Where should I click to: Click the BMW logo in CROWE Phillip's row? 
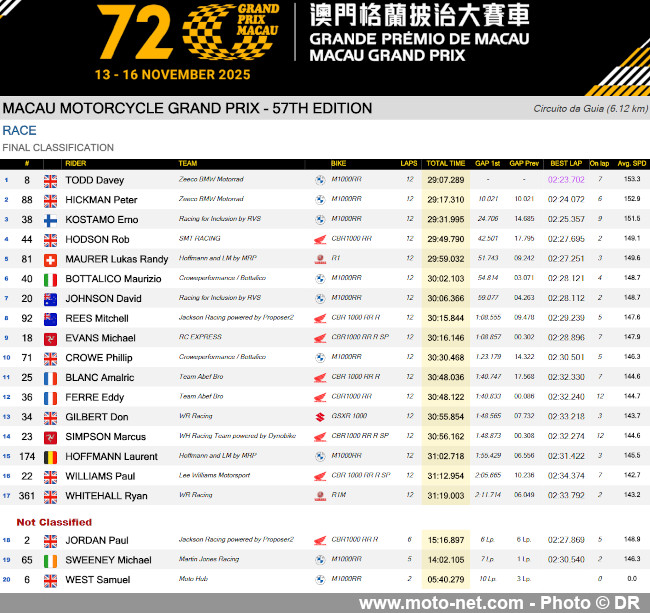click(320, 357)
